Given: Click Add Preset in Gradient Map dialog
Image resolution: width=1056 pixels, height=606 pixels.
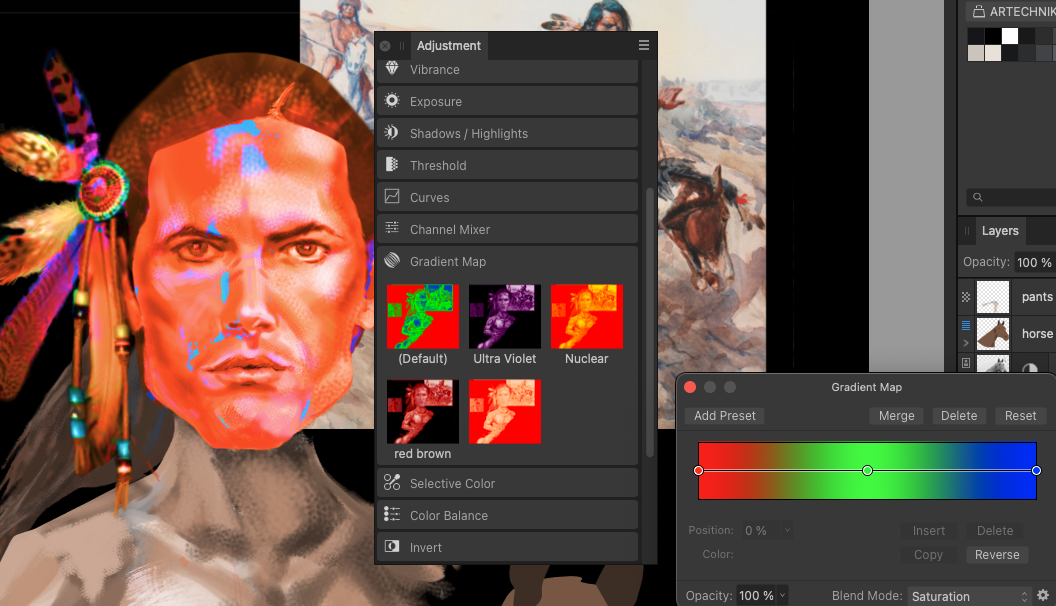Looking at the screenshot, I should coord(725,415).
